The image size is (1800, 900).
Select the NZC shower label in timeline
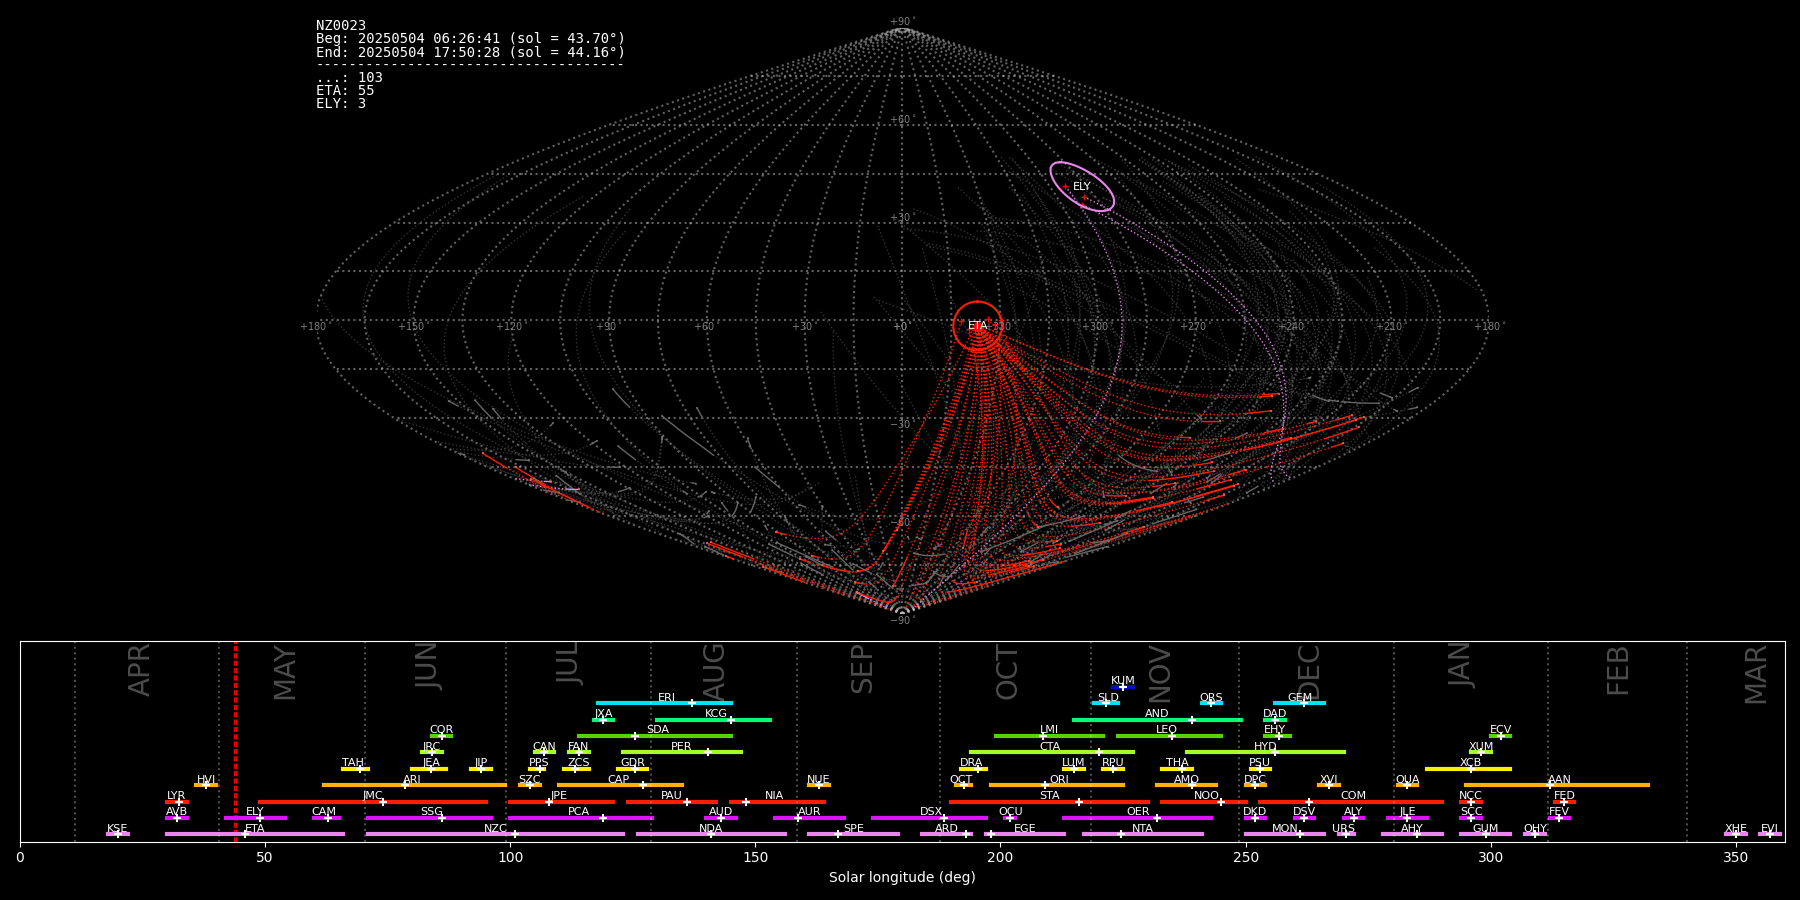pyautogui.click(x=495, y=829)
